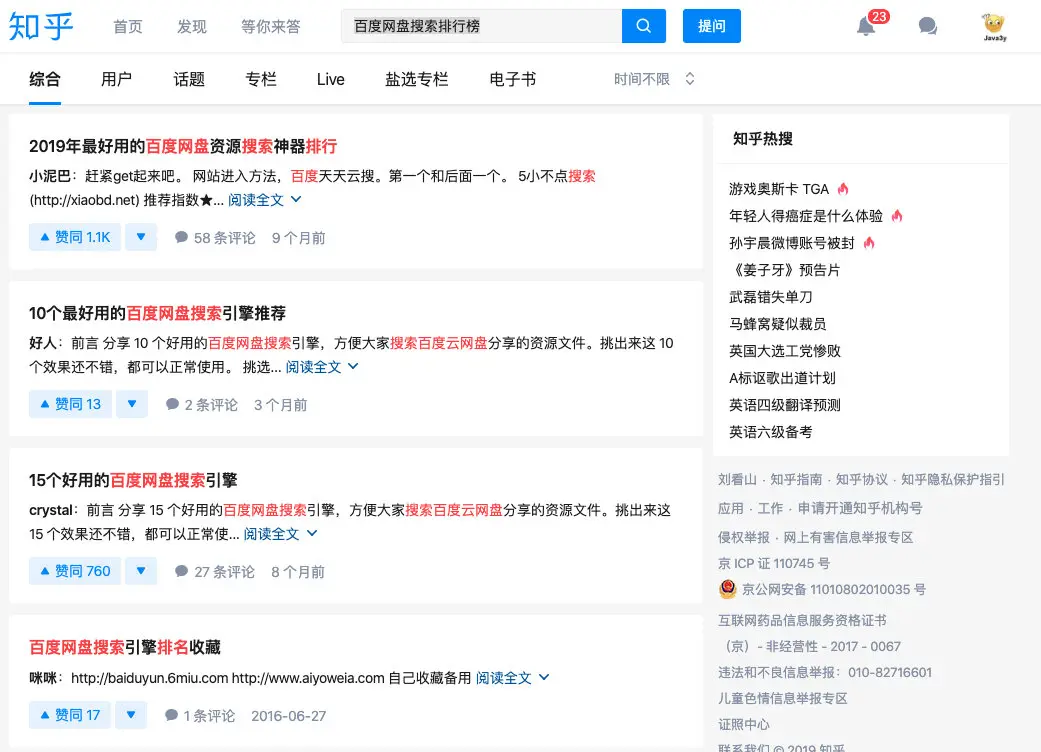The image size is (1041, 752).
Task: Click the 提问 button
Action: click(711, 26)
